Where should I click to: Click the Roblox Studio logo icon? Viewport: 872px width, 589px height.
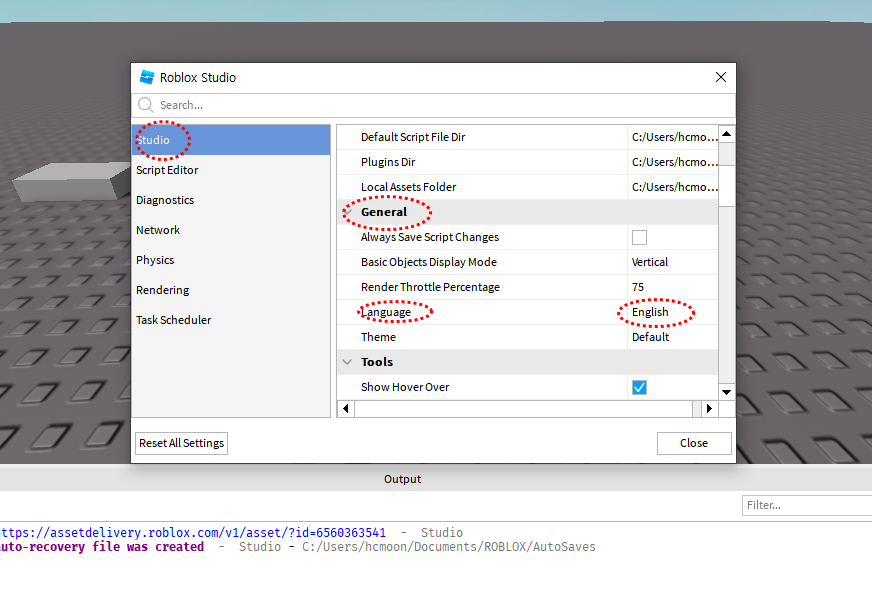click(x=147, y=77)
